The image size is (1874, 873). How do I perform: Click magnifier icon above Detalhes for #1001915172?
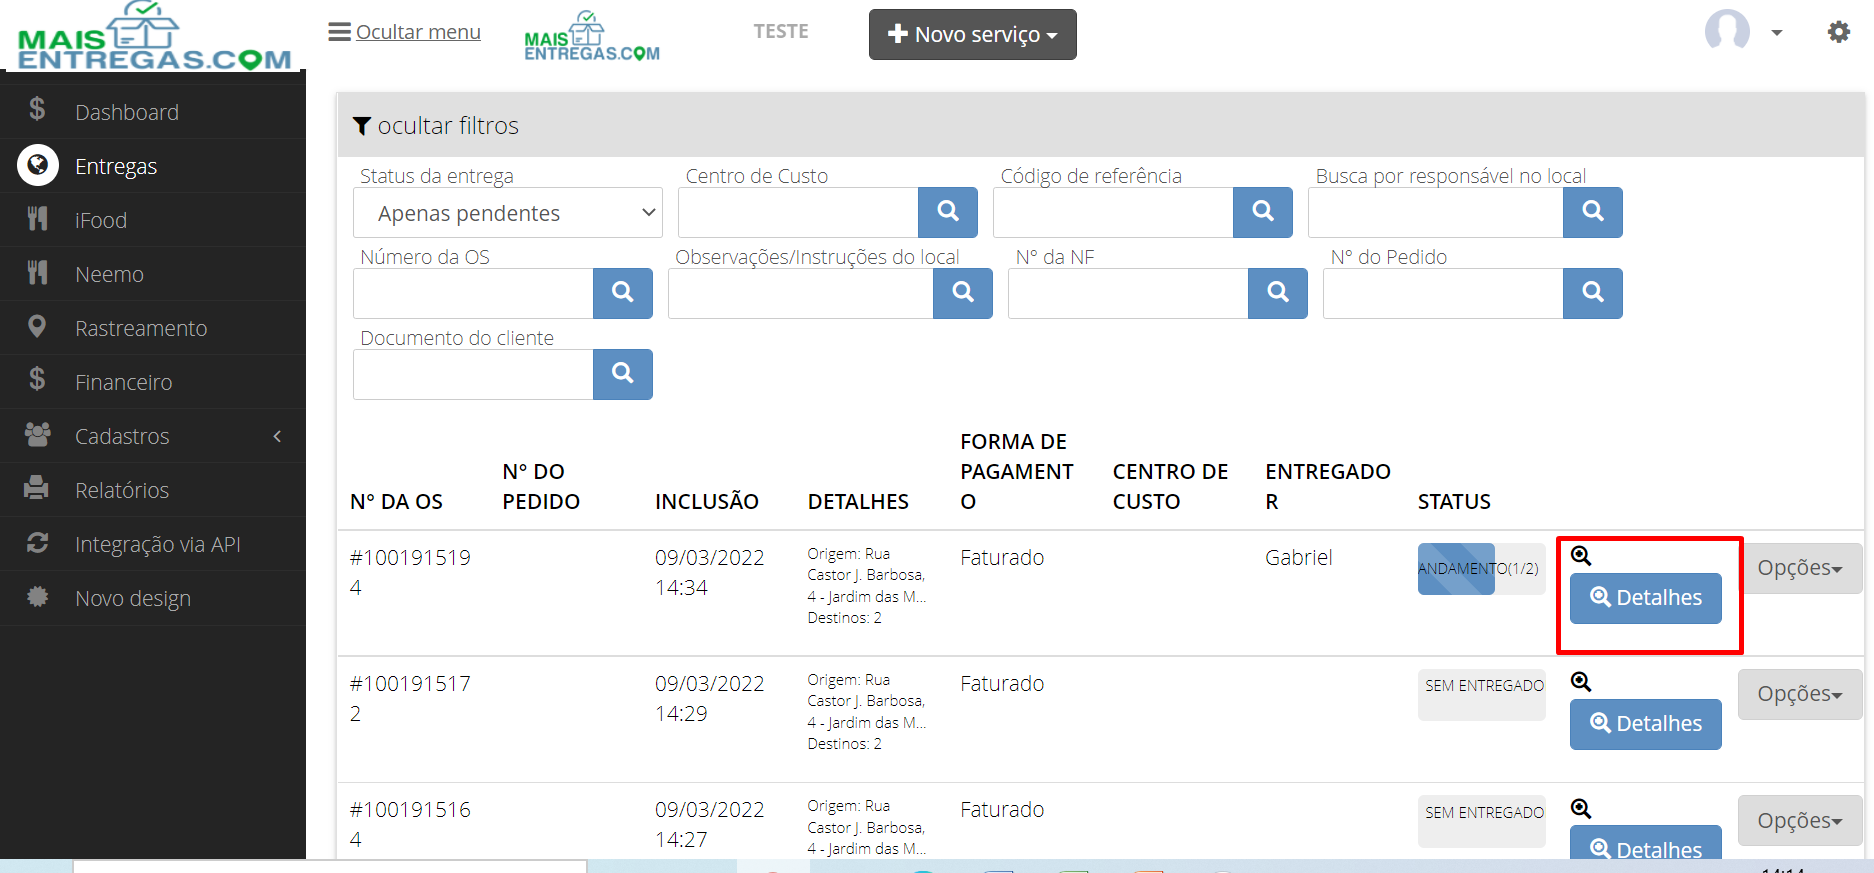(1581, 682)
